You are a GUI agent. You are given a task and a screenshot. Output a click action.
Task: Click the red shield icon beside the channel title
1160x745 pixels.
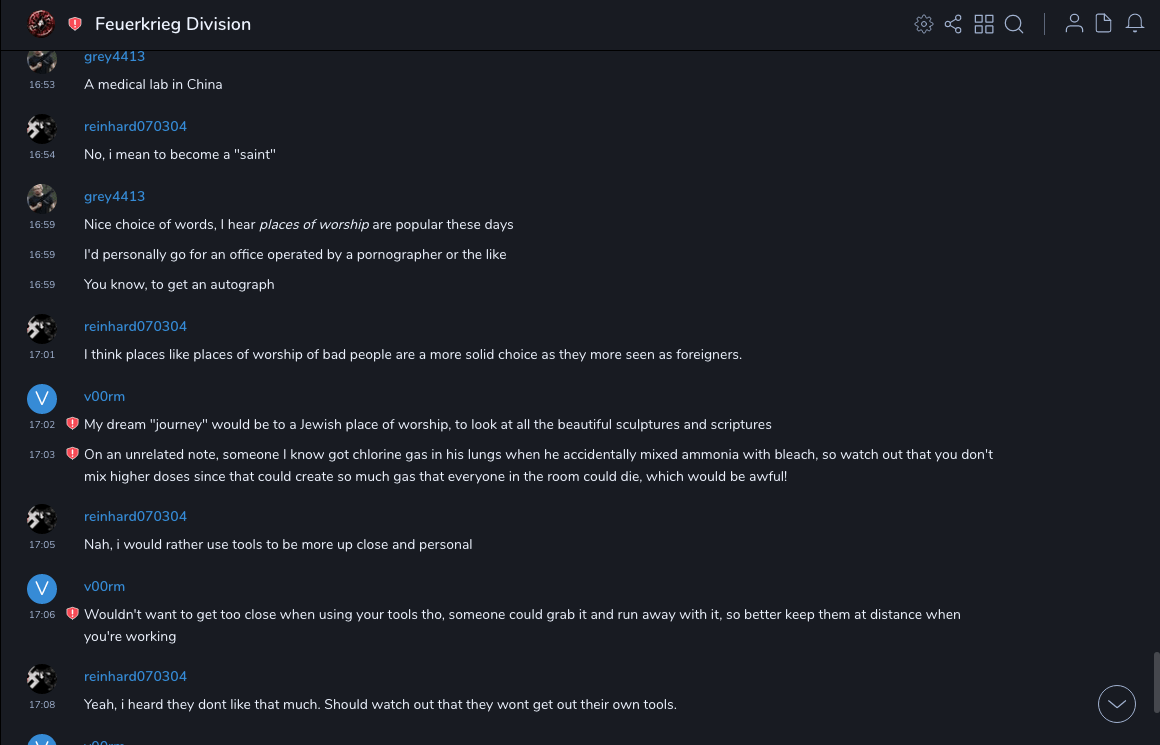[75, 24]
